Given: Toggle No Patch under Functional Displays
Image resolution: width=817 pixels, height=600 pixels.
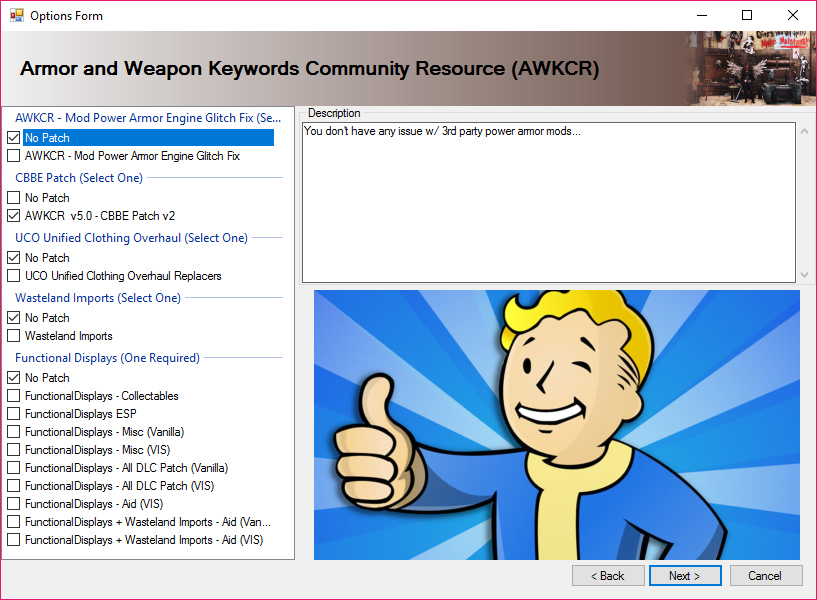Looking at the screenshot, I should (14, 378).
